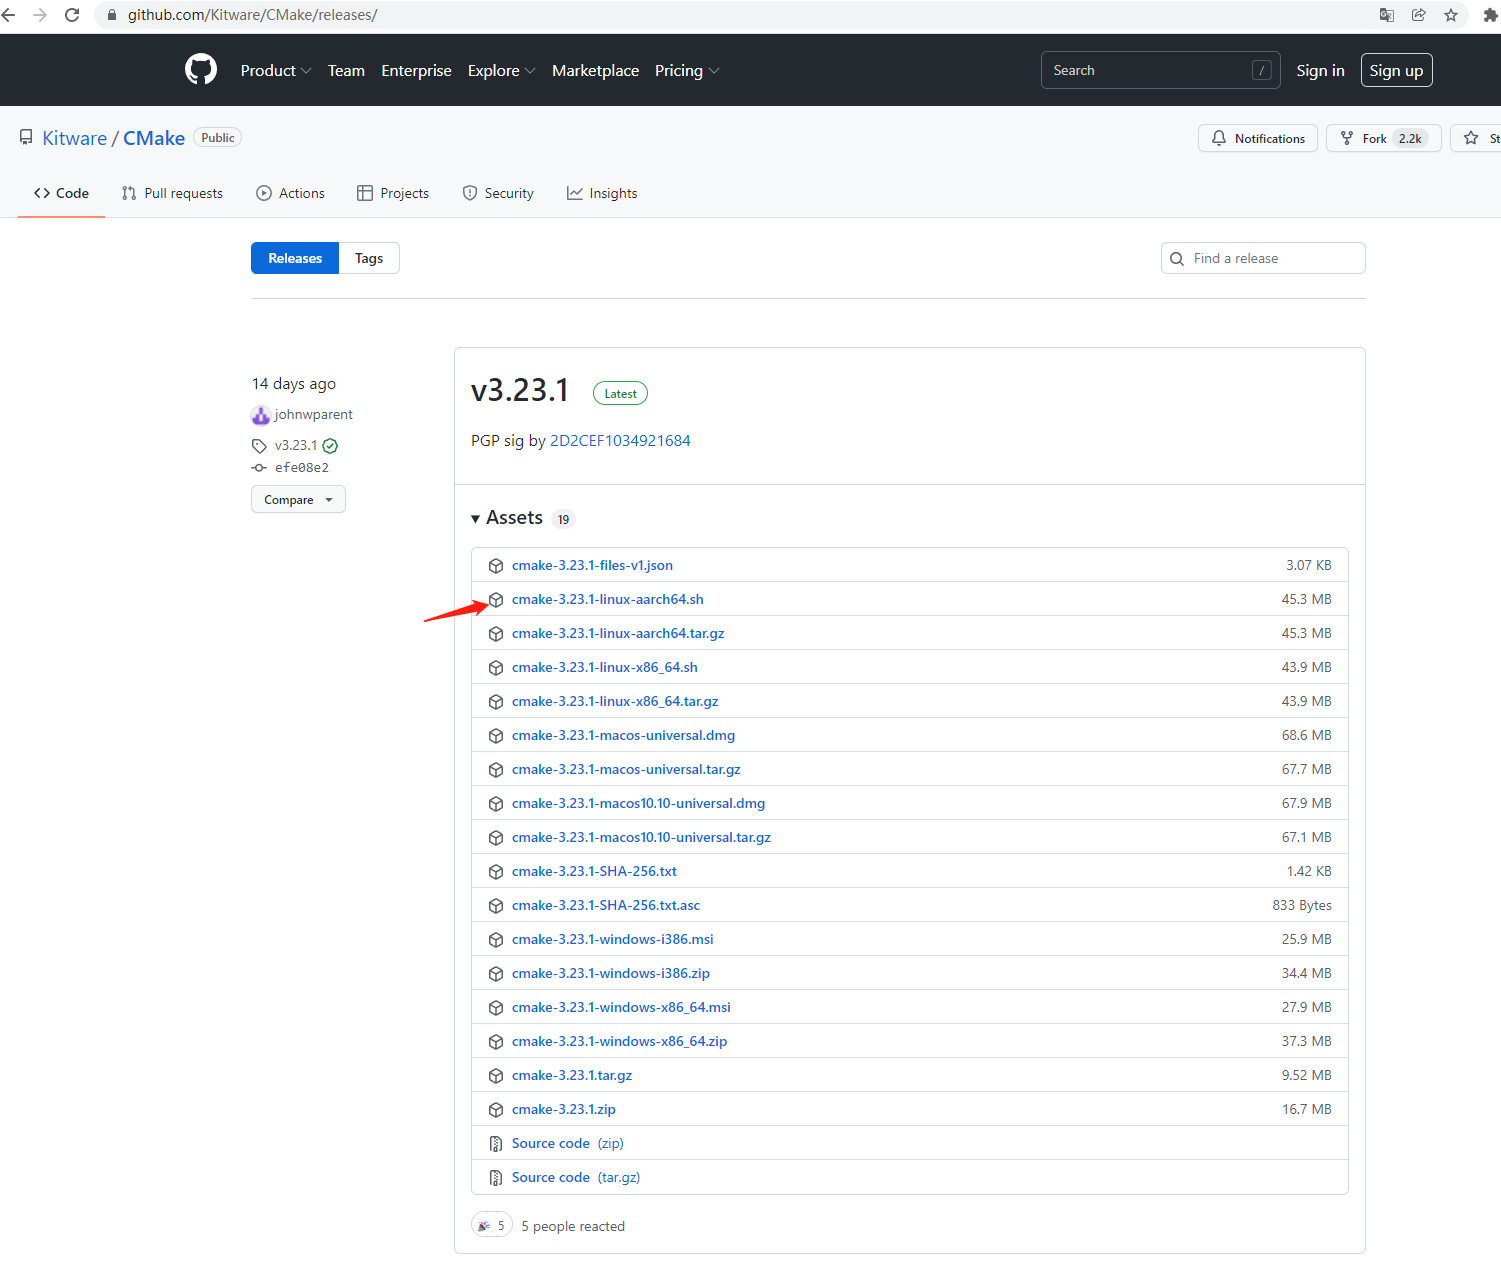1501x1263 pixels.
Task: Click Sign in
Action: 1320,71
